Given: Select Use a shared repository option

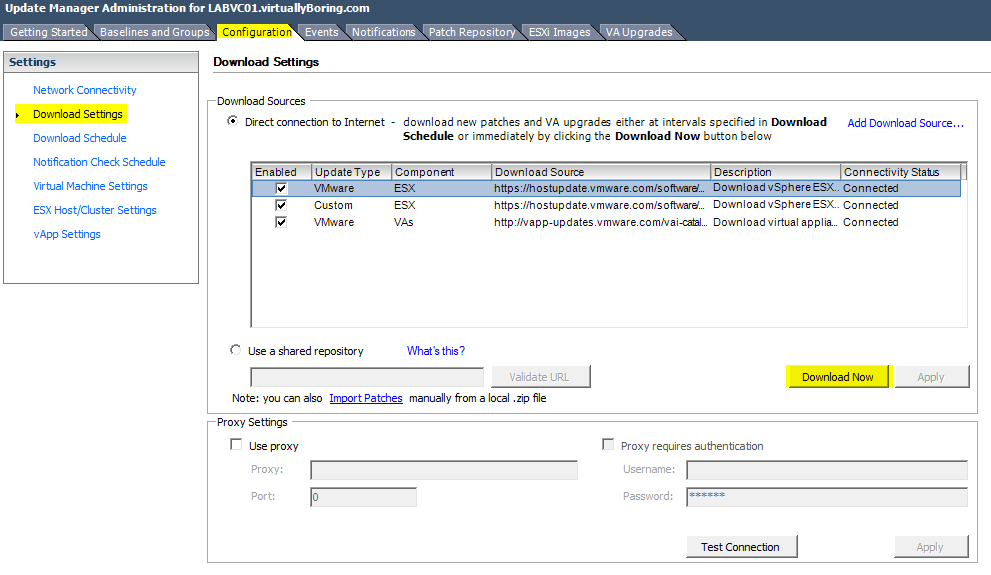Looking at the screenshot, I should (x=236, y=350).
